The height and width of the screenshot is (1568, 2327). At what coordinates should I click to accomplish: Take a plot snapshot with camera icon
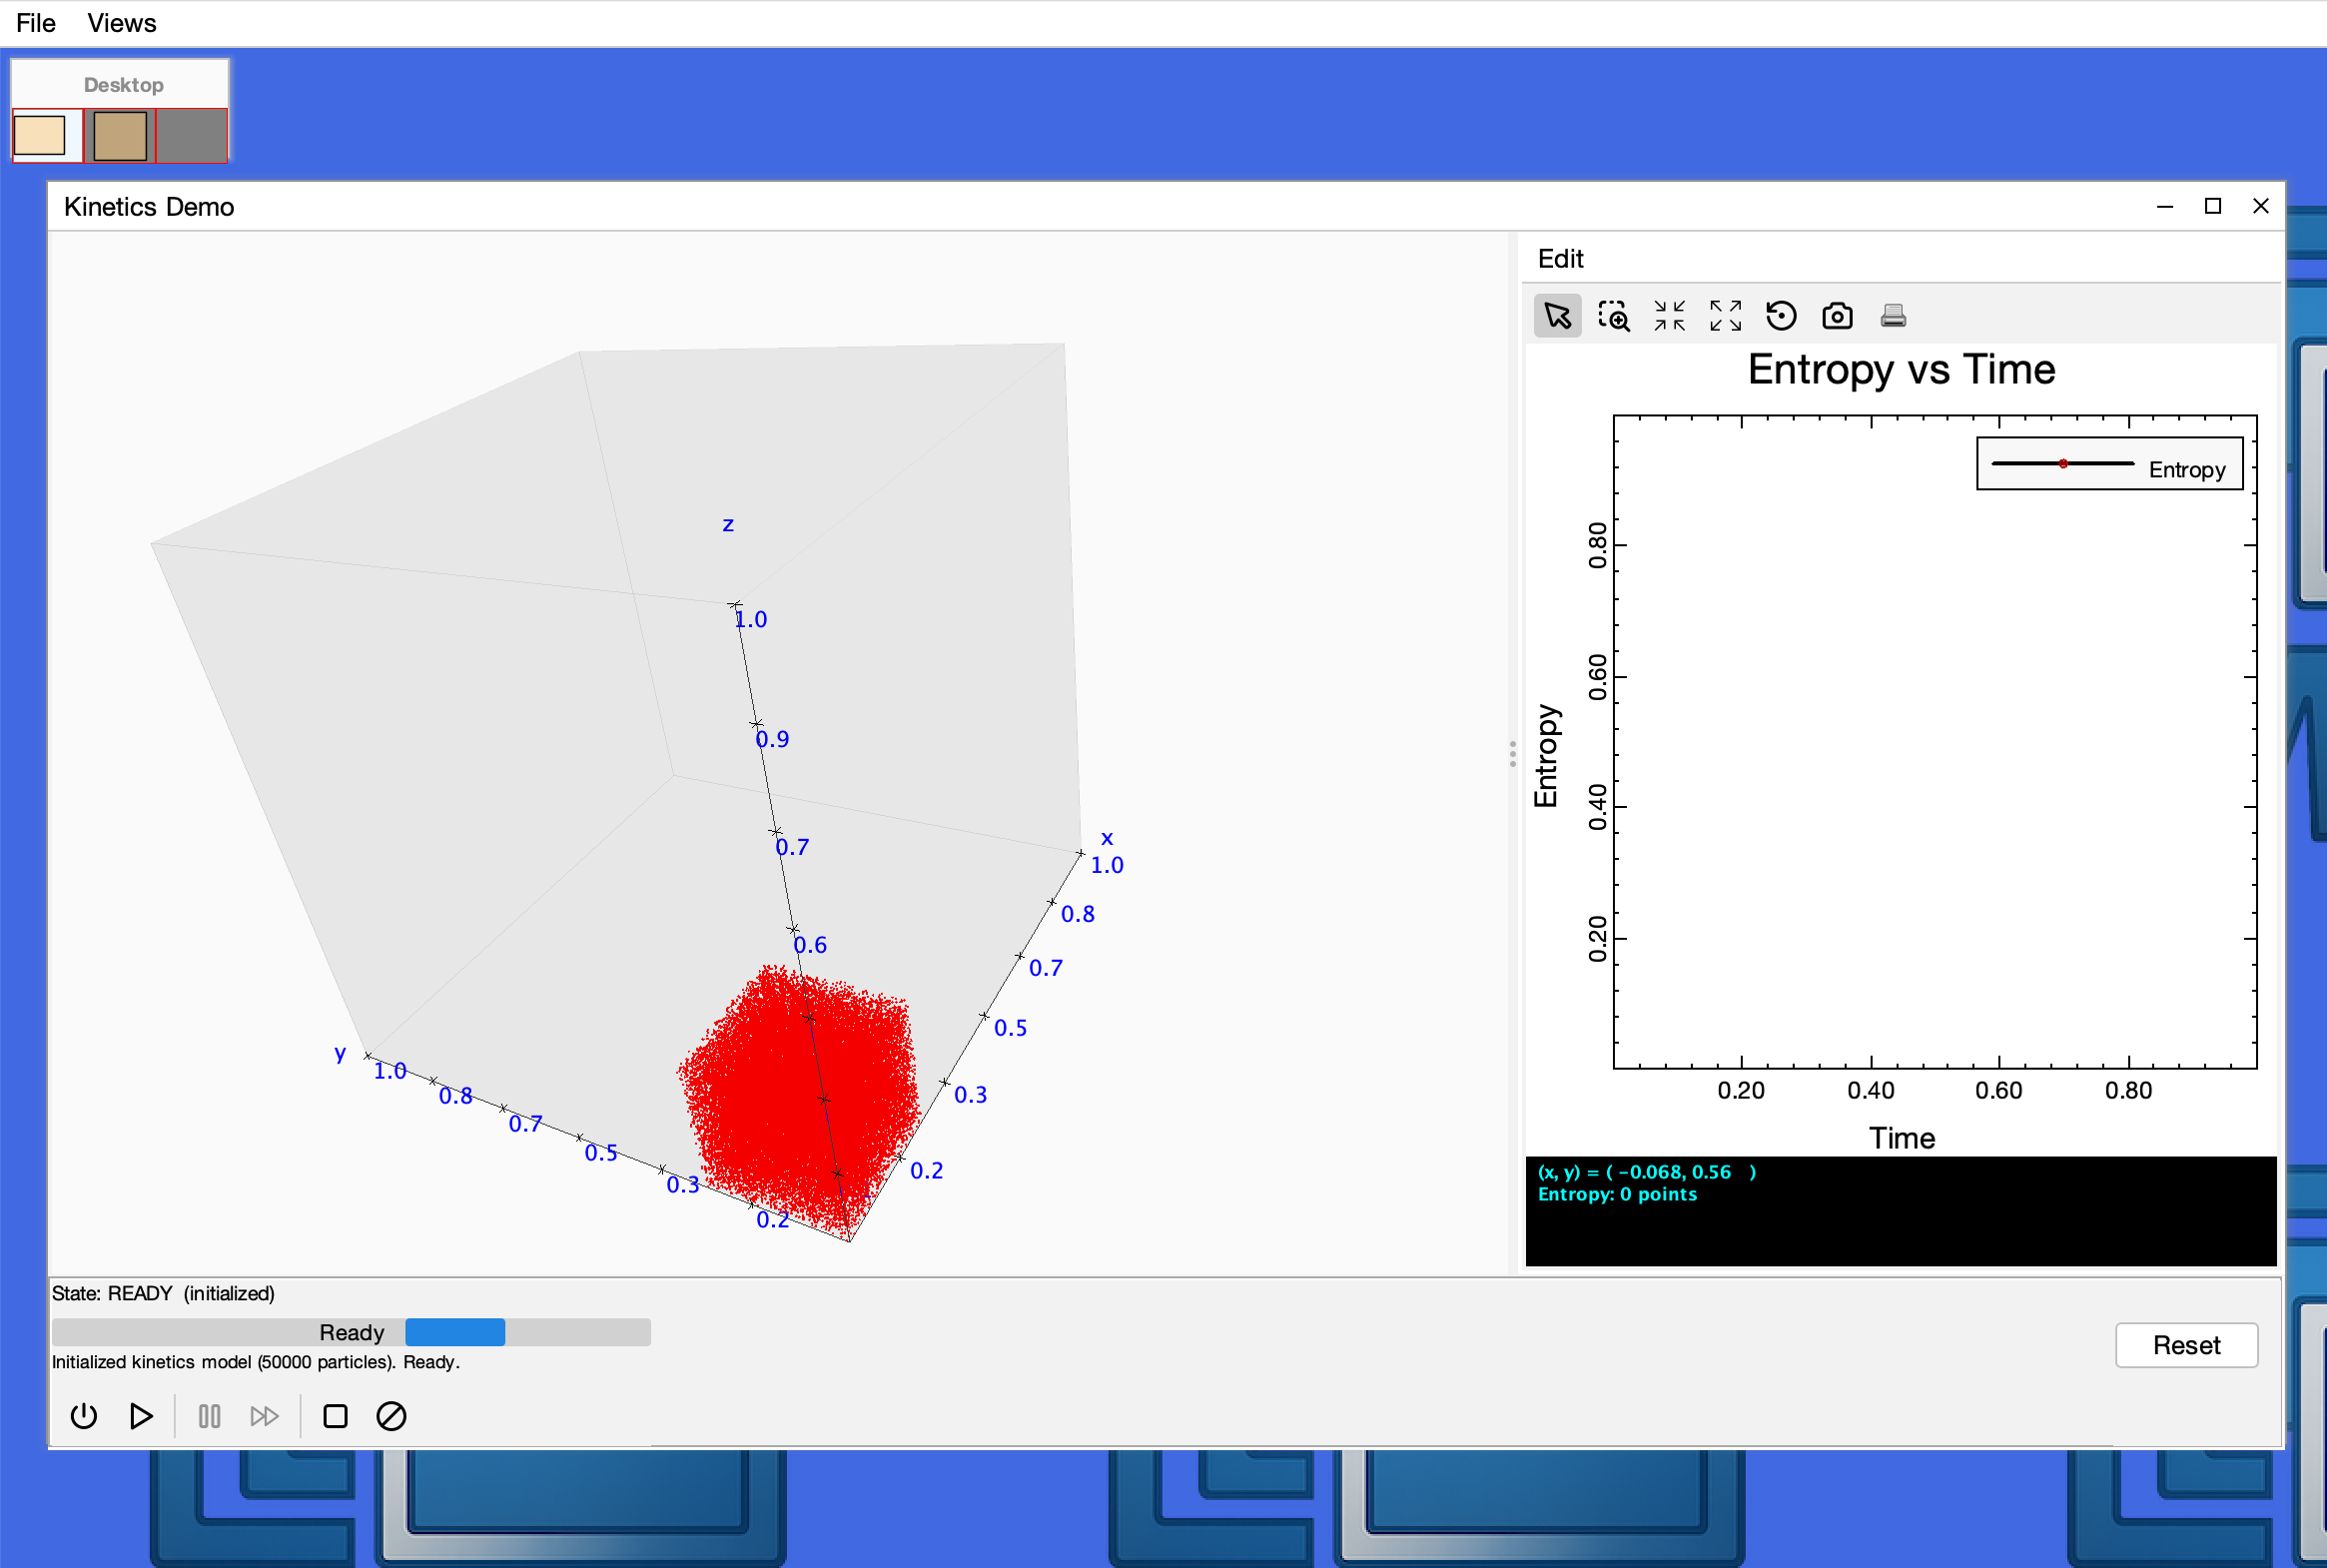pos(1837,316)
